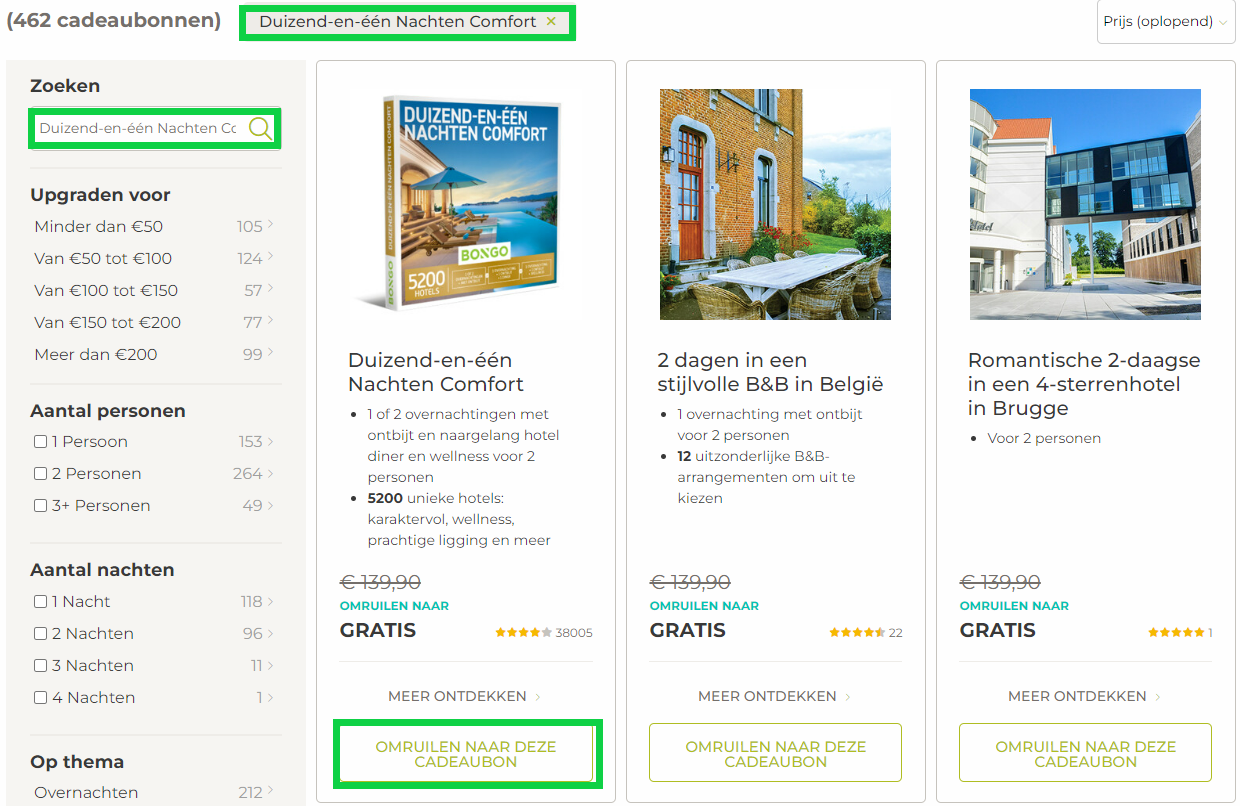Select the Van €100 tot €150 range
1240x806 pixels.
pyautogui.click(x=106, y=291)
